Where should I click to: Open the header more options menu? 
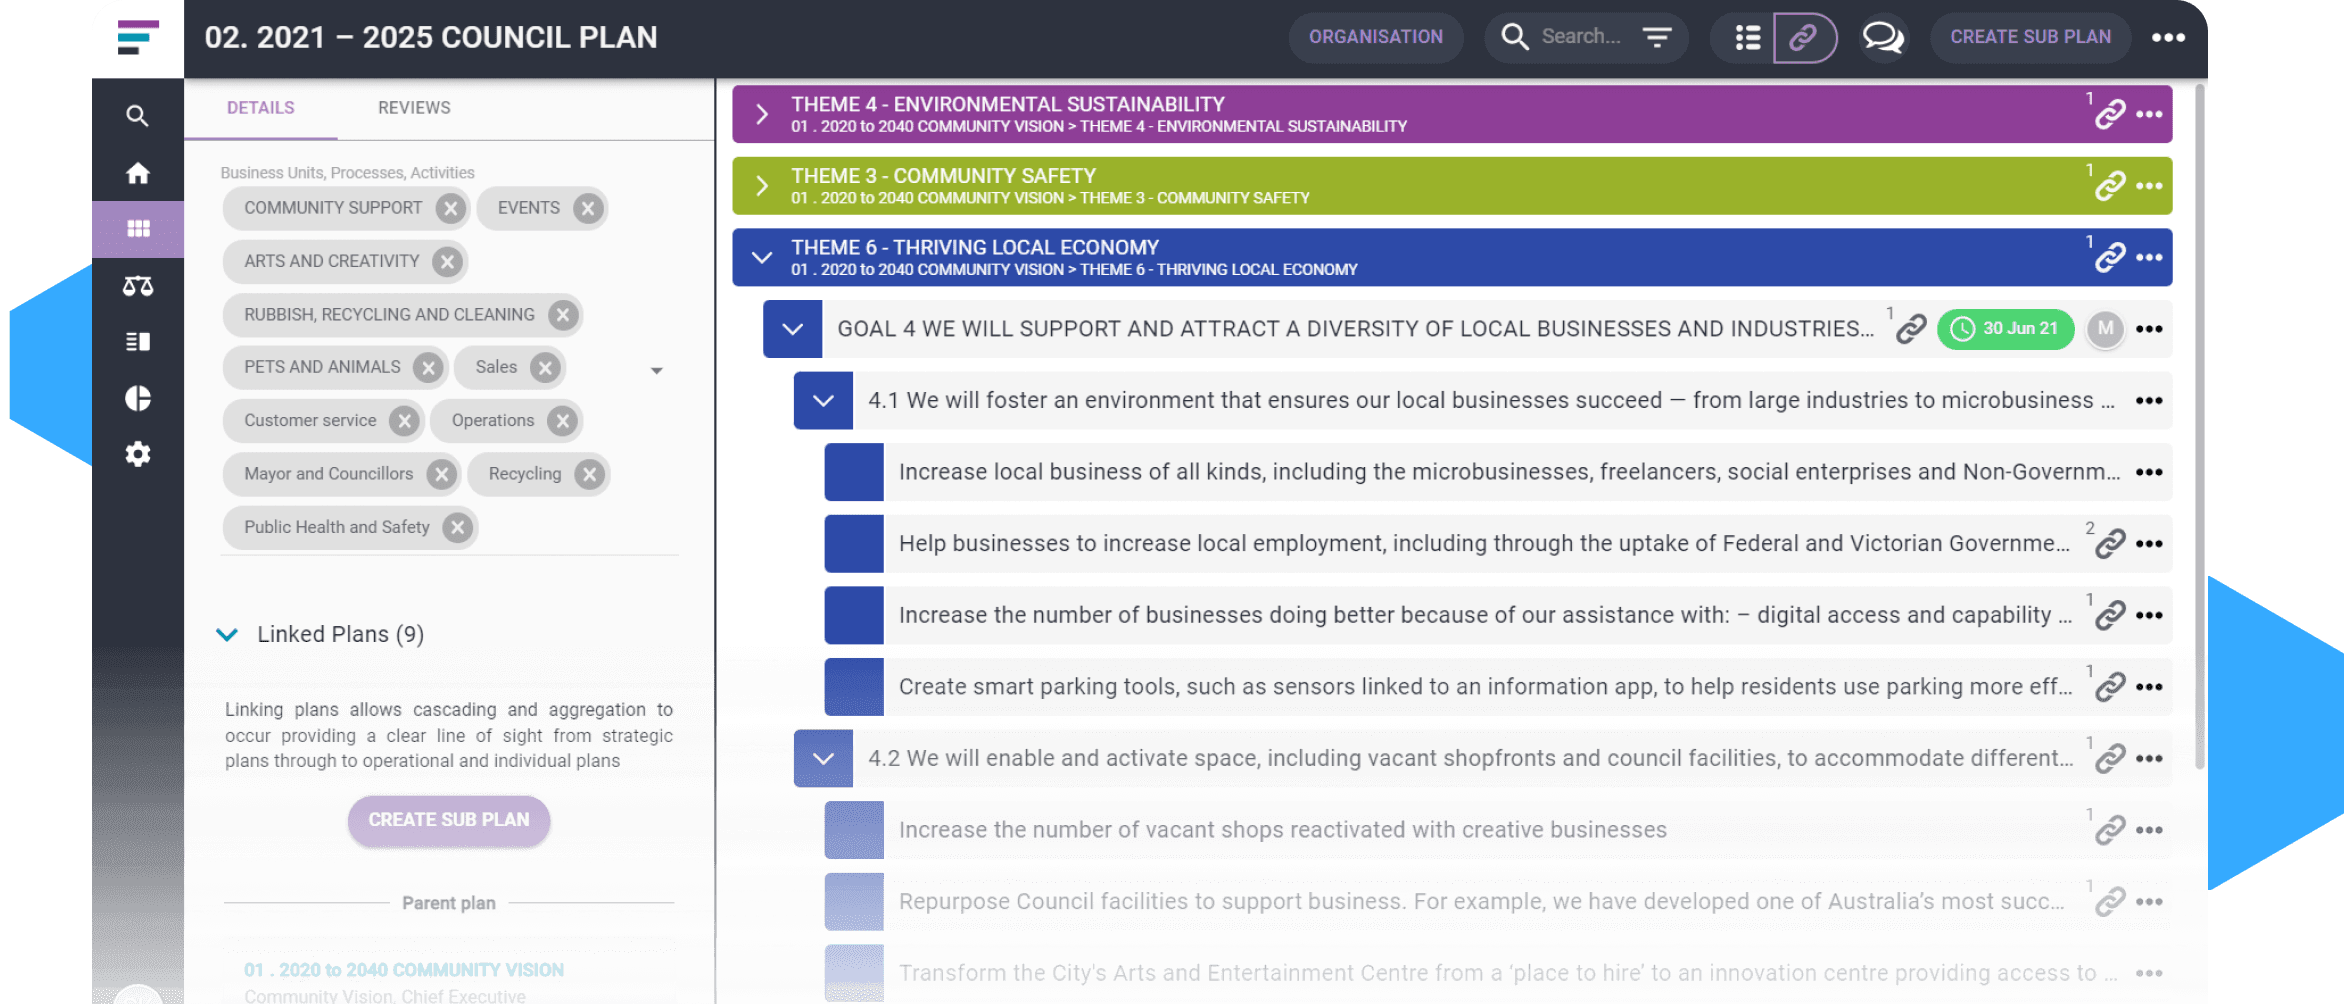(x=2168, y=37)
